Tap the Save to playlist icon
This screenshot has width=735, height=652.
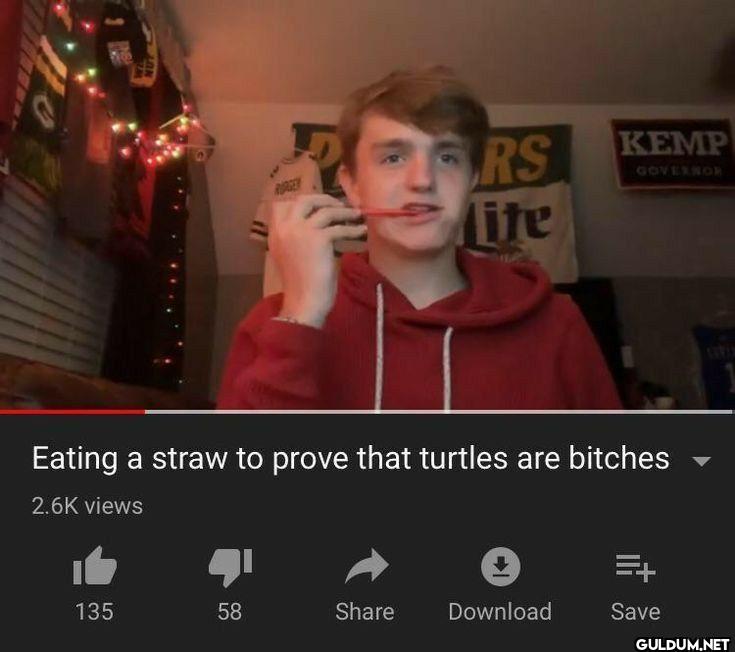click(636, 568)
